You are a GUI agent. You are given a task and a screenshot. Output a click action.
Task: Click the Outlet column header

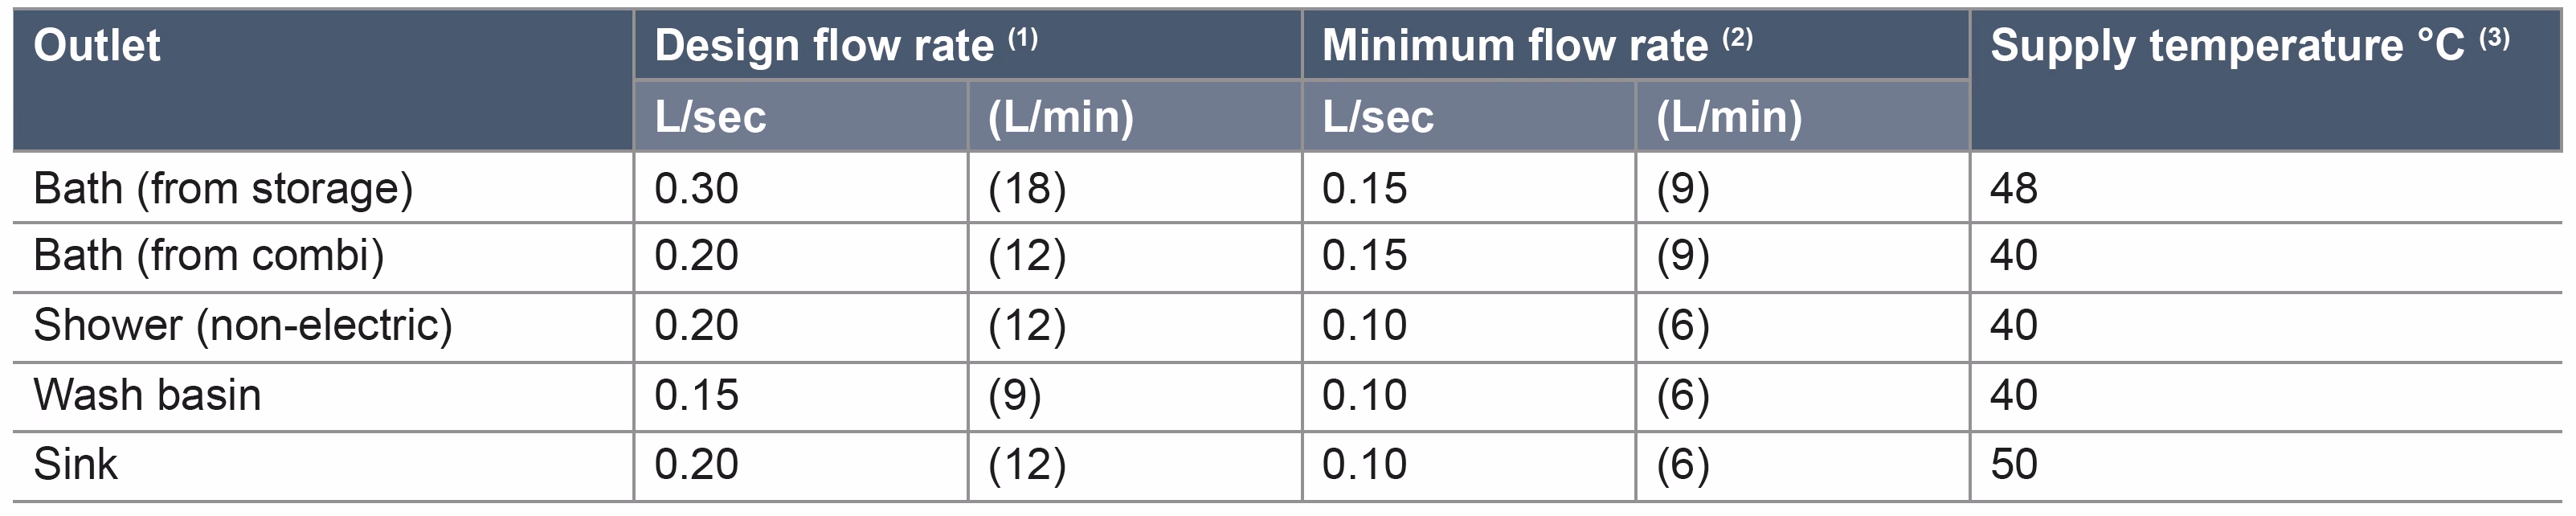[97, 46]
